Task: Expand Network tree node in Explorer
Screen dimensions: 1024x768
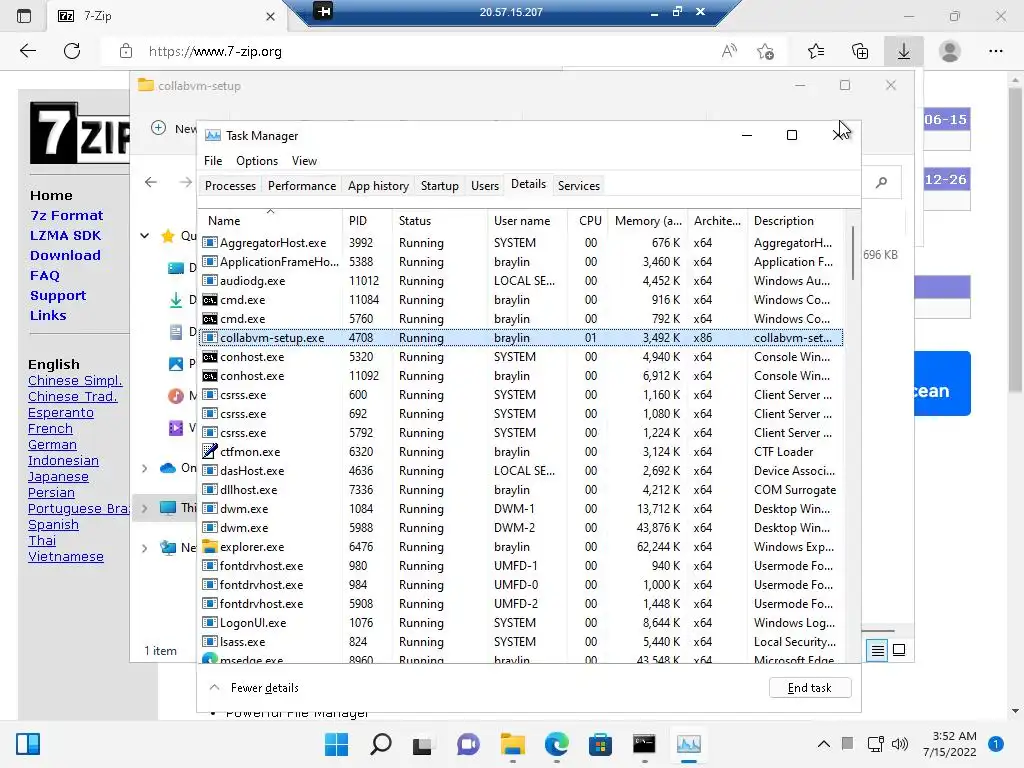Action: pos(144,548)
